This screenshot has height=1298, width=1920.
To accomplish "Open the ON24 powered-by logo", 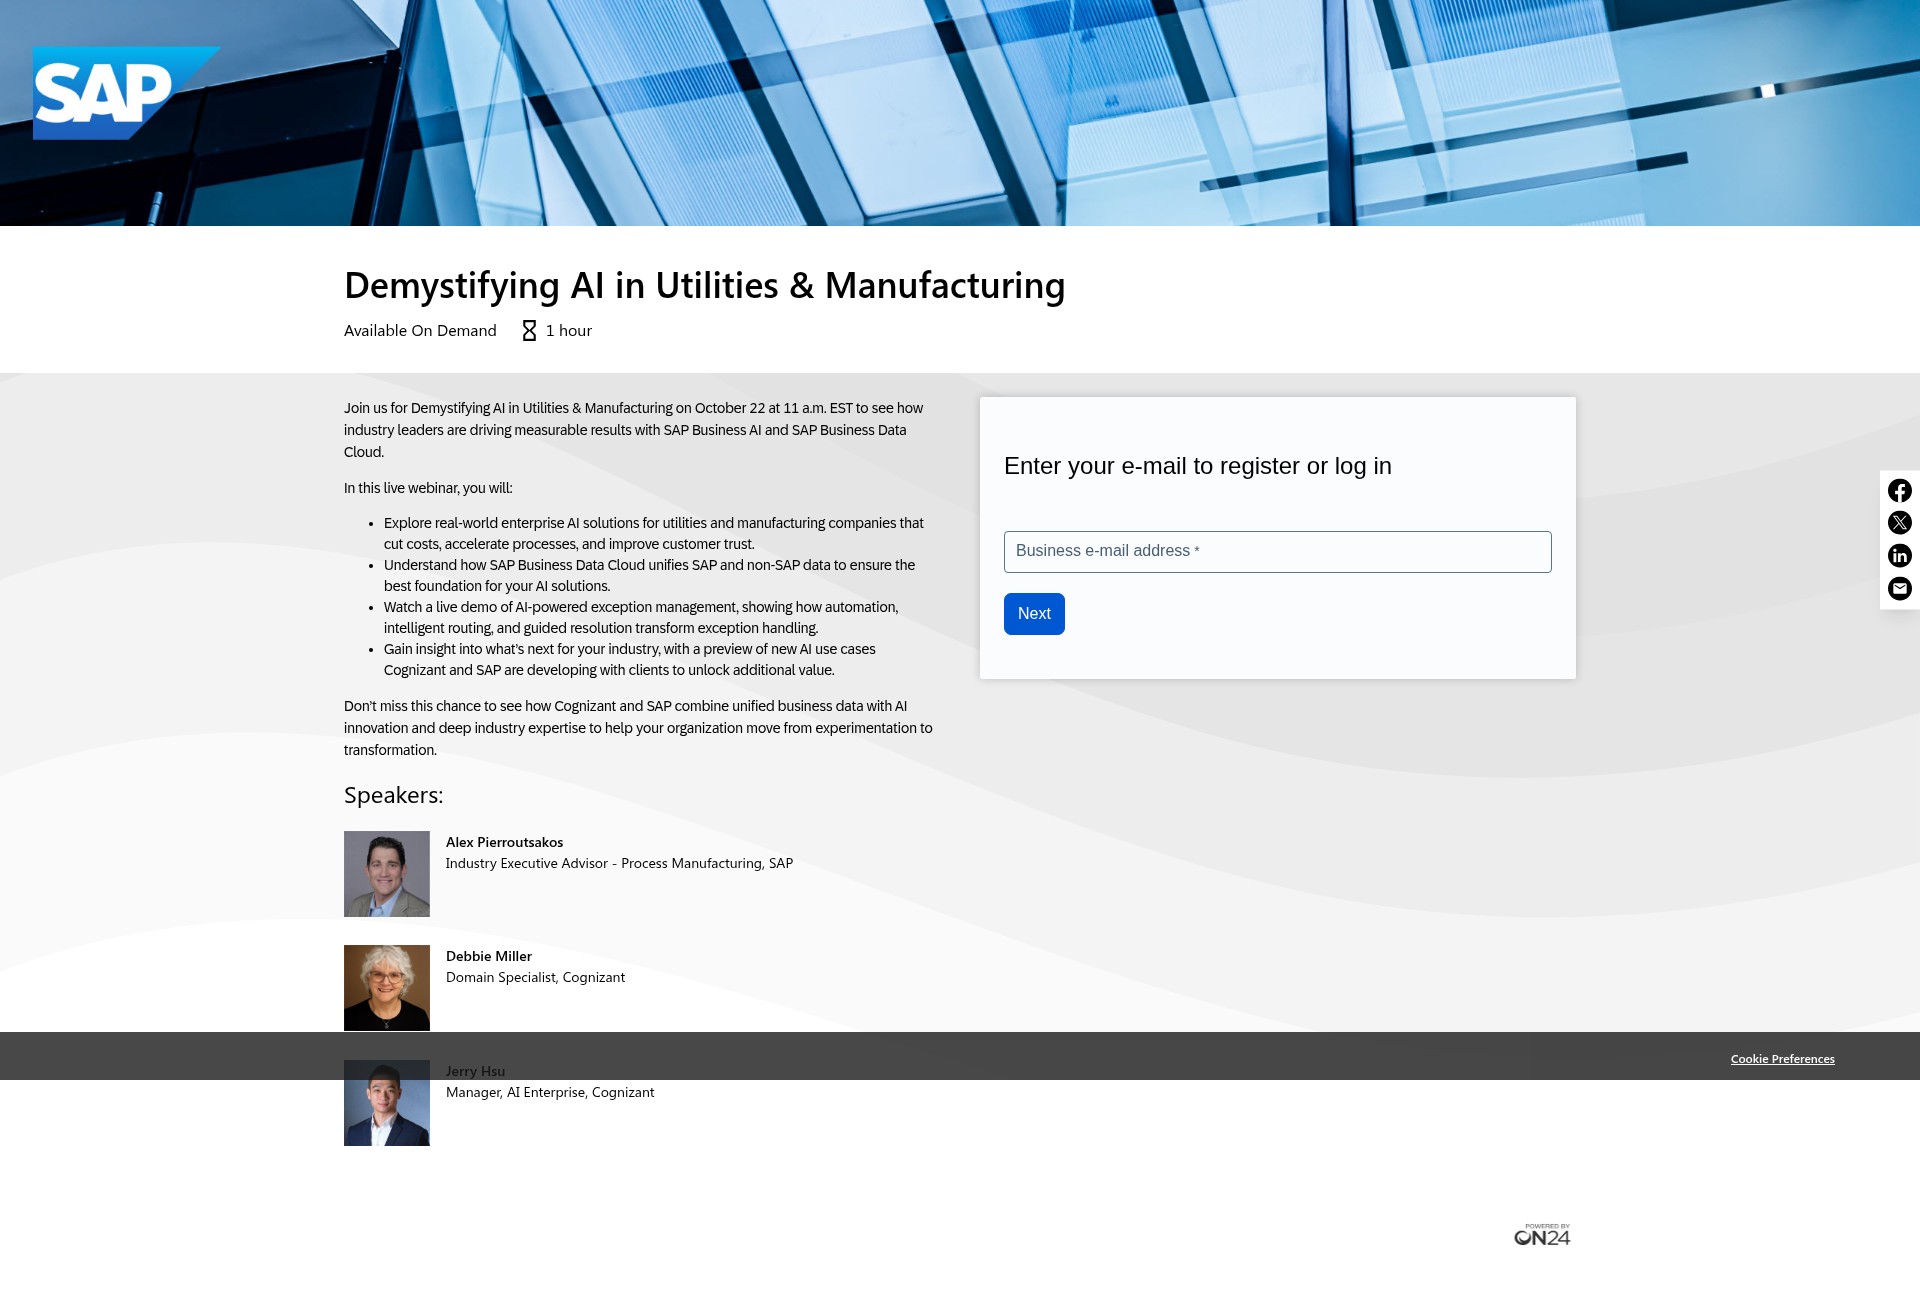I will point(1542,1235).
